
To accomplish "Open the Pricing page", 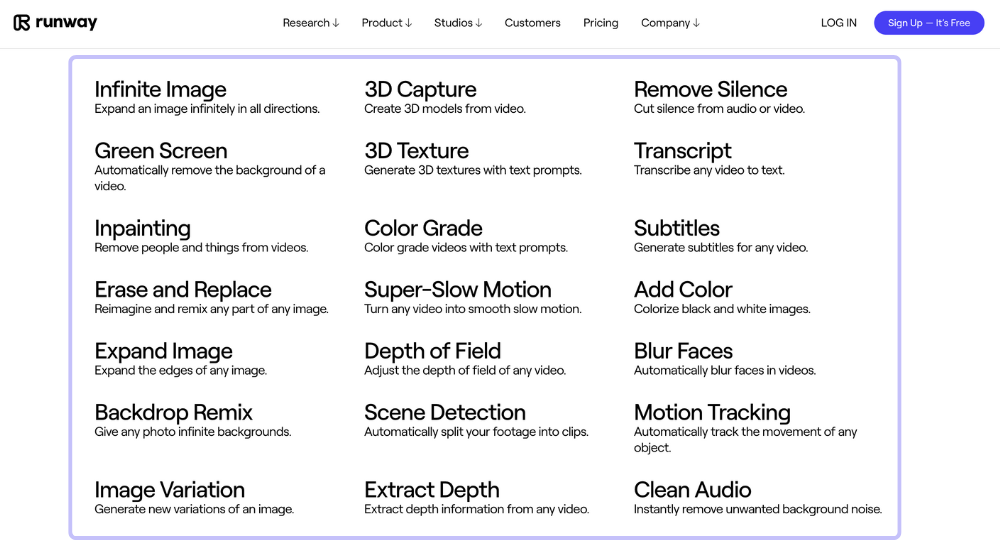I will (x=601, y=23).
